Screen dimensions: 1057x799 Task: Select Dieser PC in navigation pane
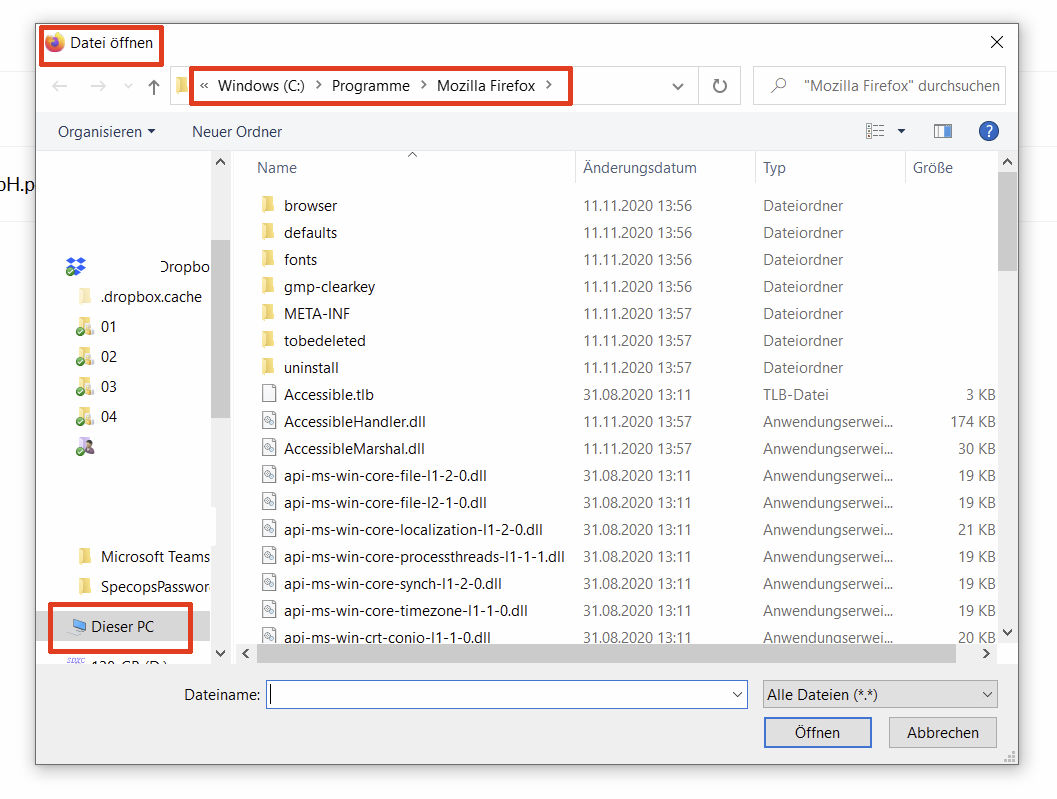point(122,627)
